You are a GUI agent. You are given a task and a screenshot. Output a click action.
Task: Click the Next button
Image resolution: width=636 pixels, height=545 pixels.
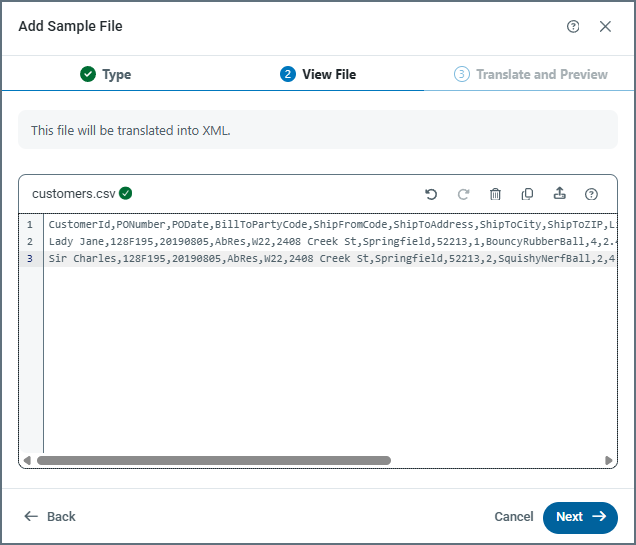[x=580, y=516]
